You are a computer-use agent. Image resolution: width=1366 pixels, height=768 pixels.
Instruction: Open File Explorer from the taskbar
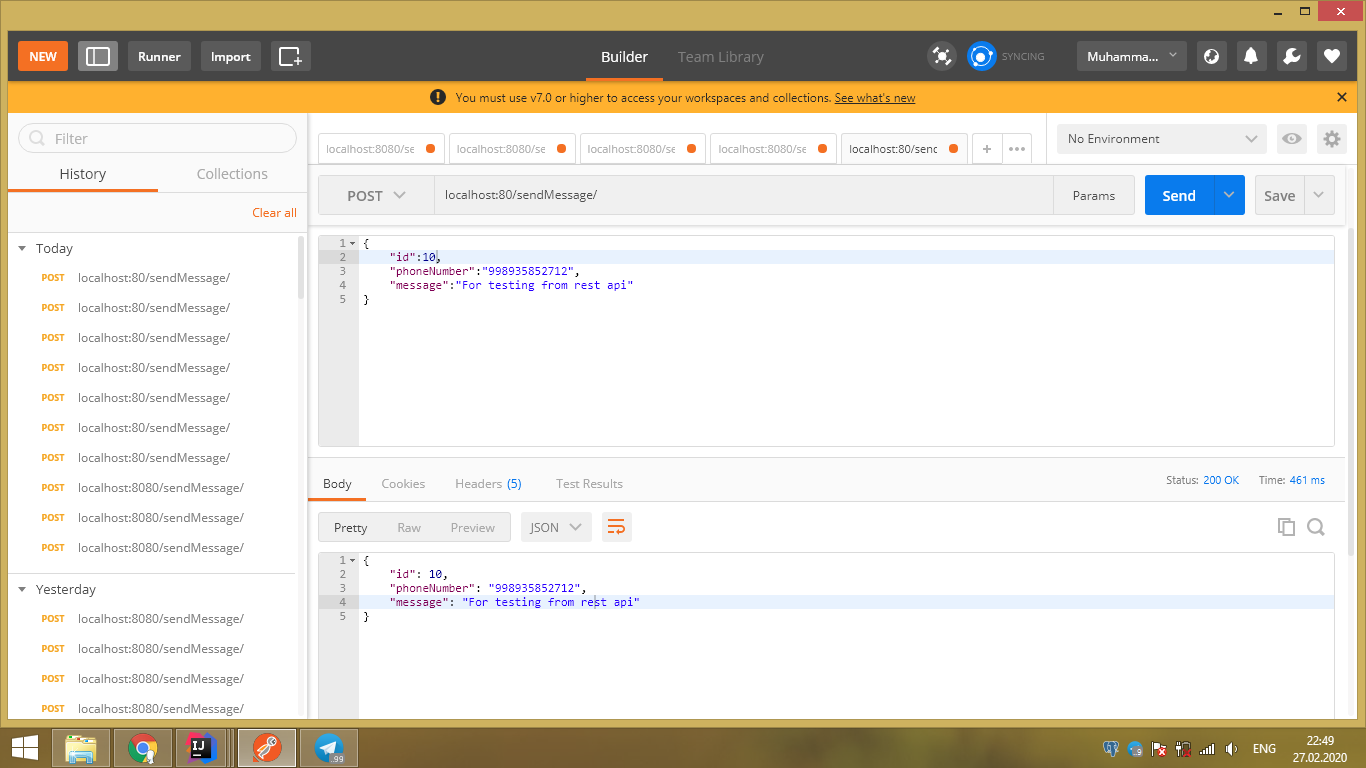click(x=81, y=748)
